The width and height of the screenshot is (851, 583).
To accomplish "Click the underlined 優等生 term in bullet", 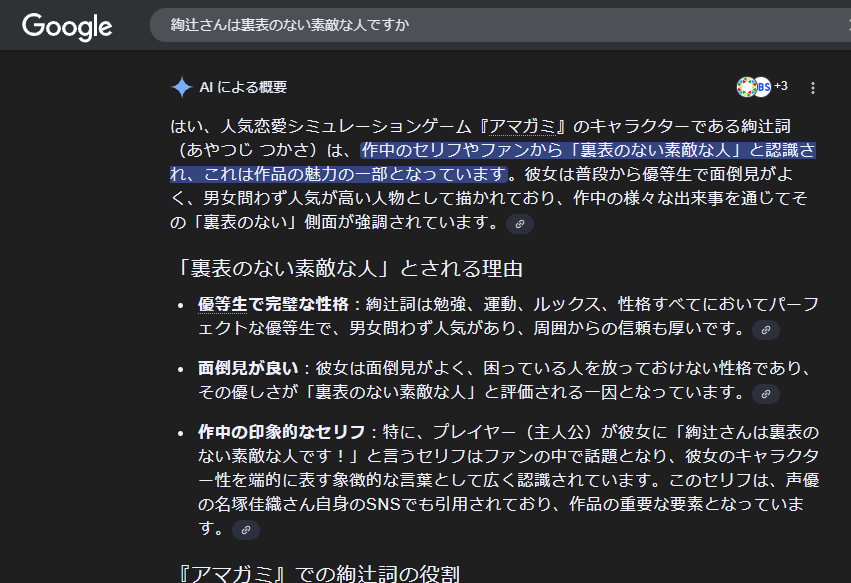I will [x=223, y=304].
